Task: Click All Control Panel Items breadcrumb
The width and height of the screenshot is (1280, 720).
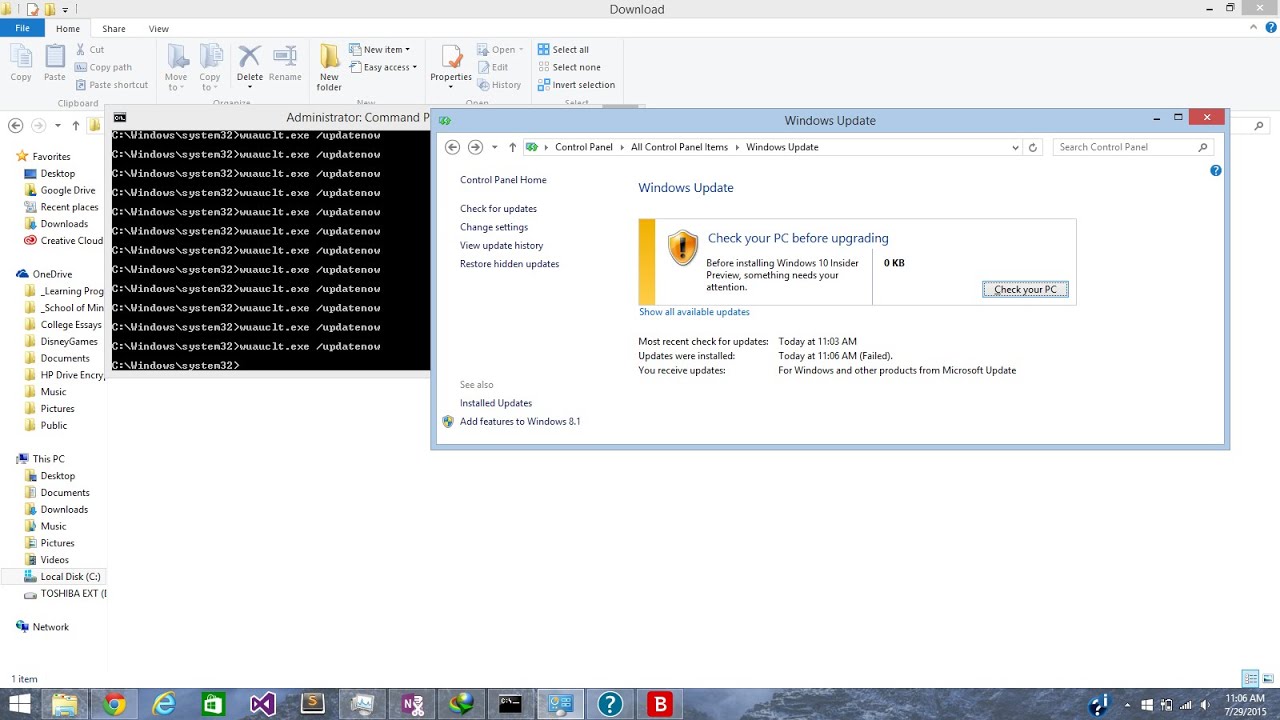Action: pyautogui.click(x=679, y=147)
